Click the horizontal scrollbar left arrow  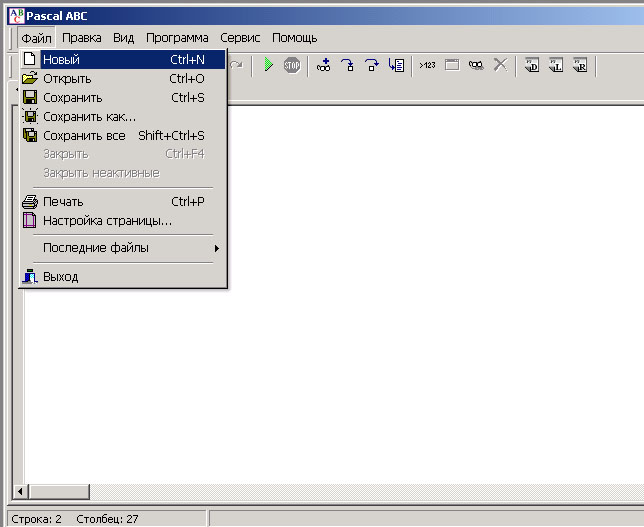tap(20, 491)
